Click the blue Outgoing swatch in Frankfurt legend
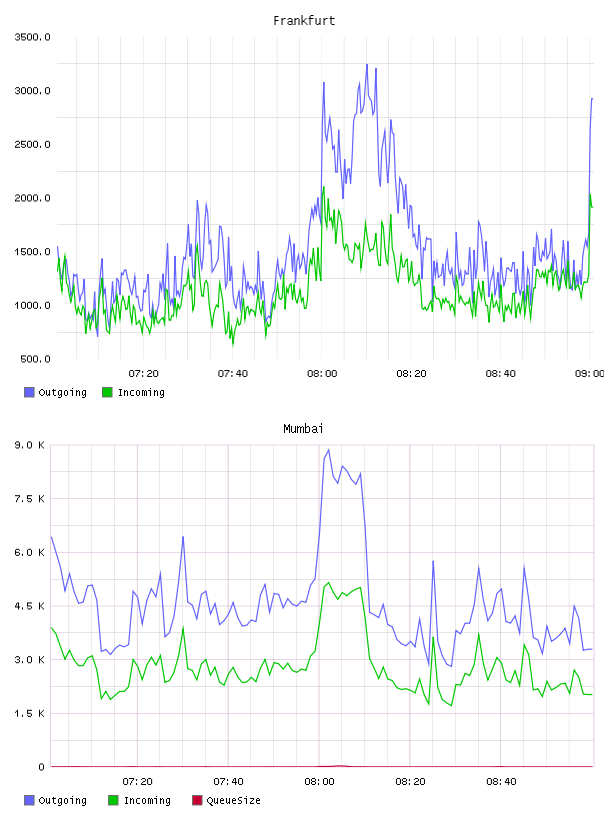The width and height of the screenshot is (608, 816). coord(29,392)
